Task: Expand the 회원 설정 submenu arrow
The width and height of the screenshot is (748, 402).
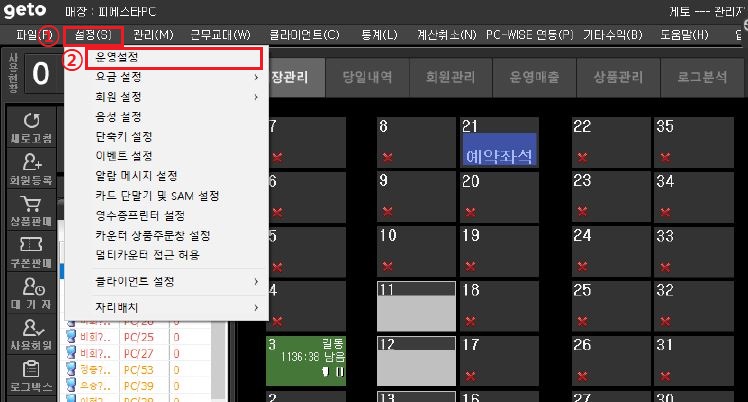Action: pyautogui.click(x=256, y=98)
